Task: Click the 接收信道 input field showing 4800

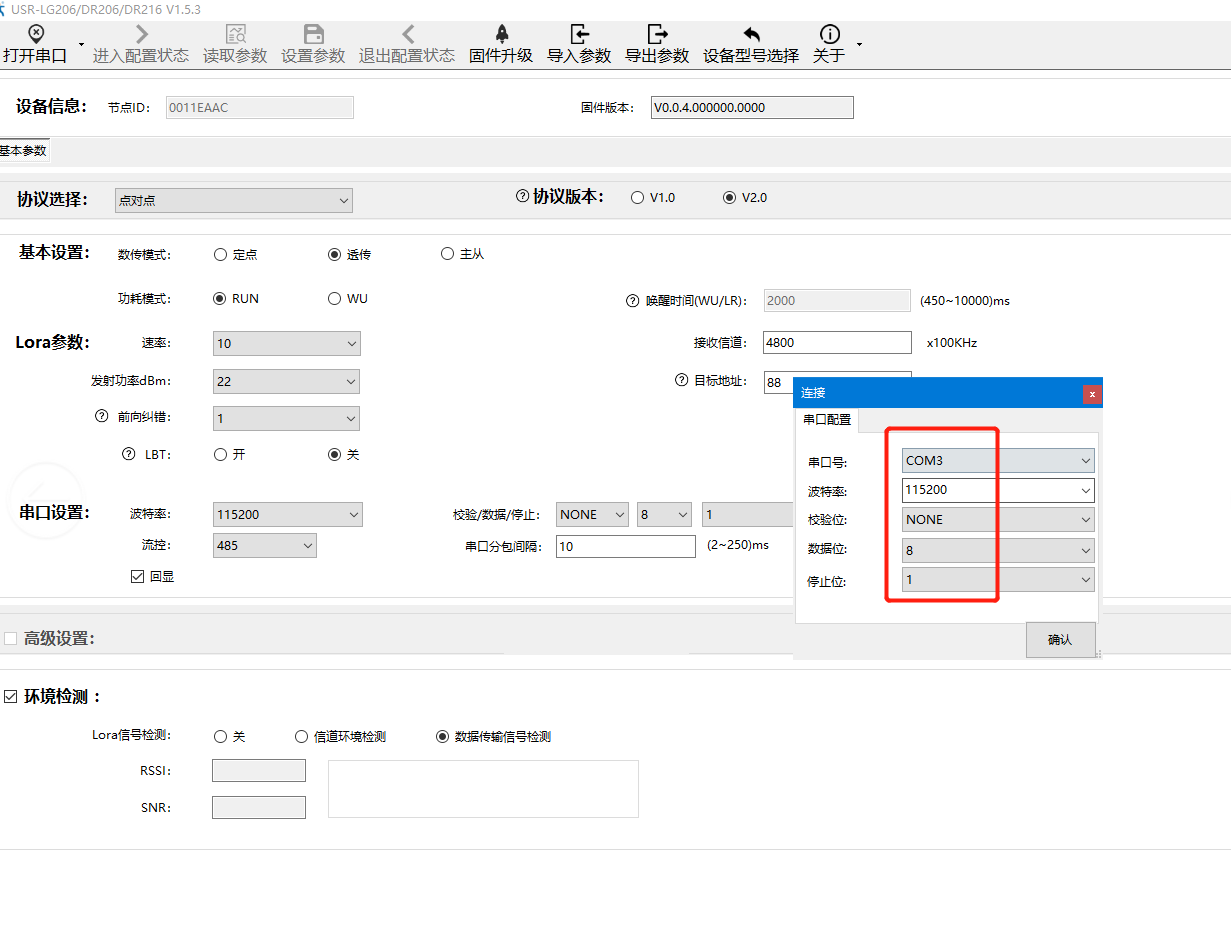Action: [x=836, y=343]
